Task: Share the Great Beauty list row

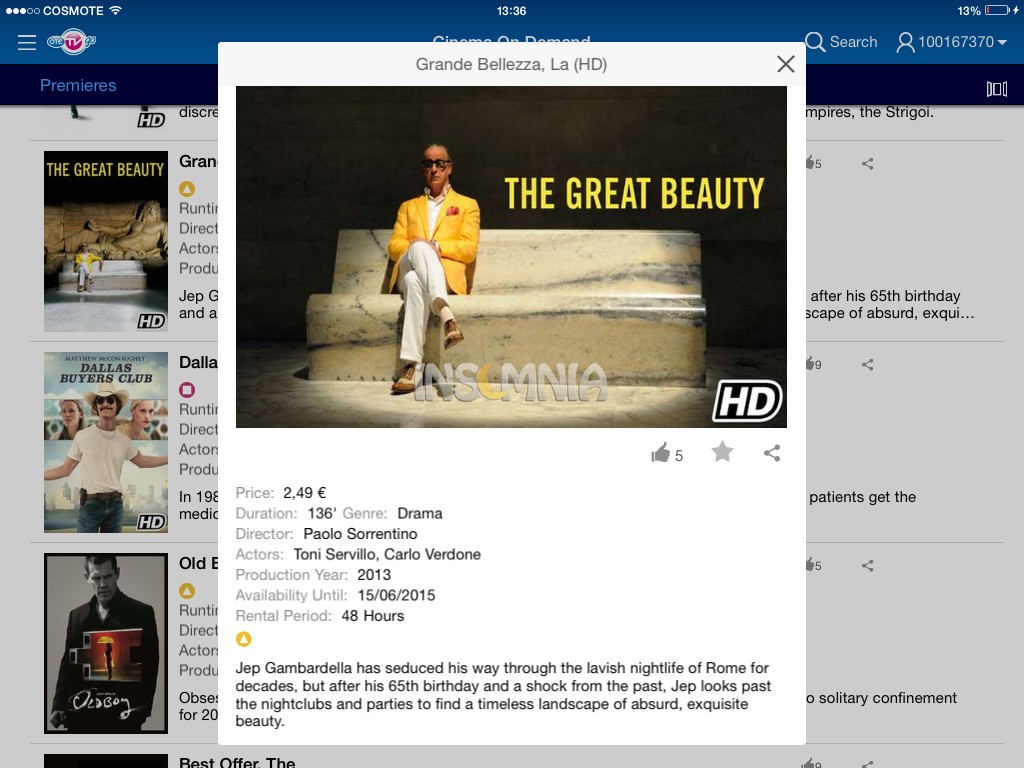Action: [867, 164]
